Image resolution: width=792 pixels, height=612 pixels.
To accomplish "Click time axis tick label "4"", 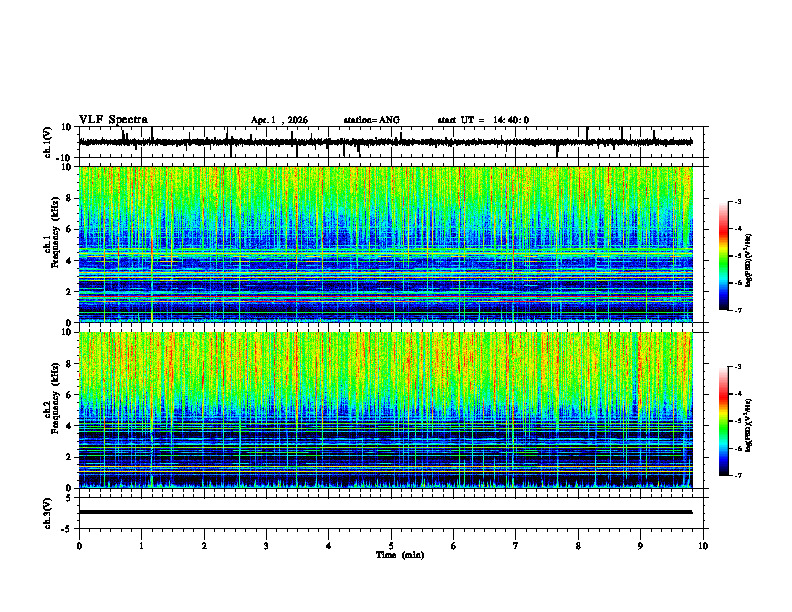I will (329, 546).
